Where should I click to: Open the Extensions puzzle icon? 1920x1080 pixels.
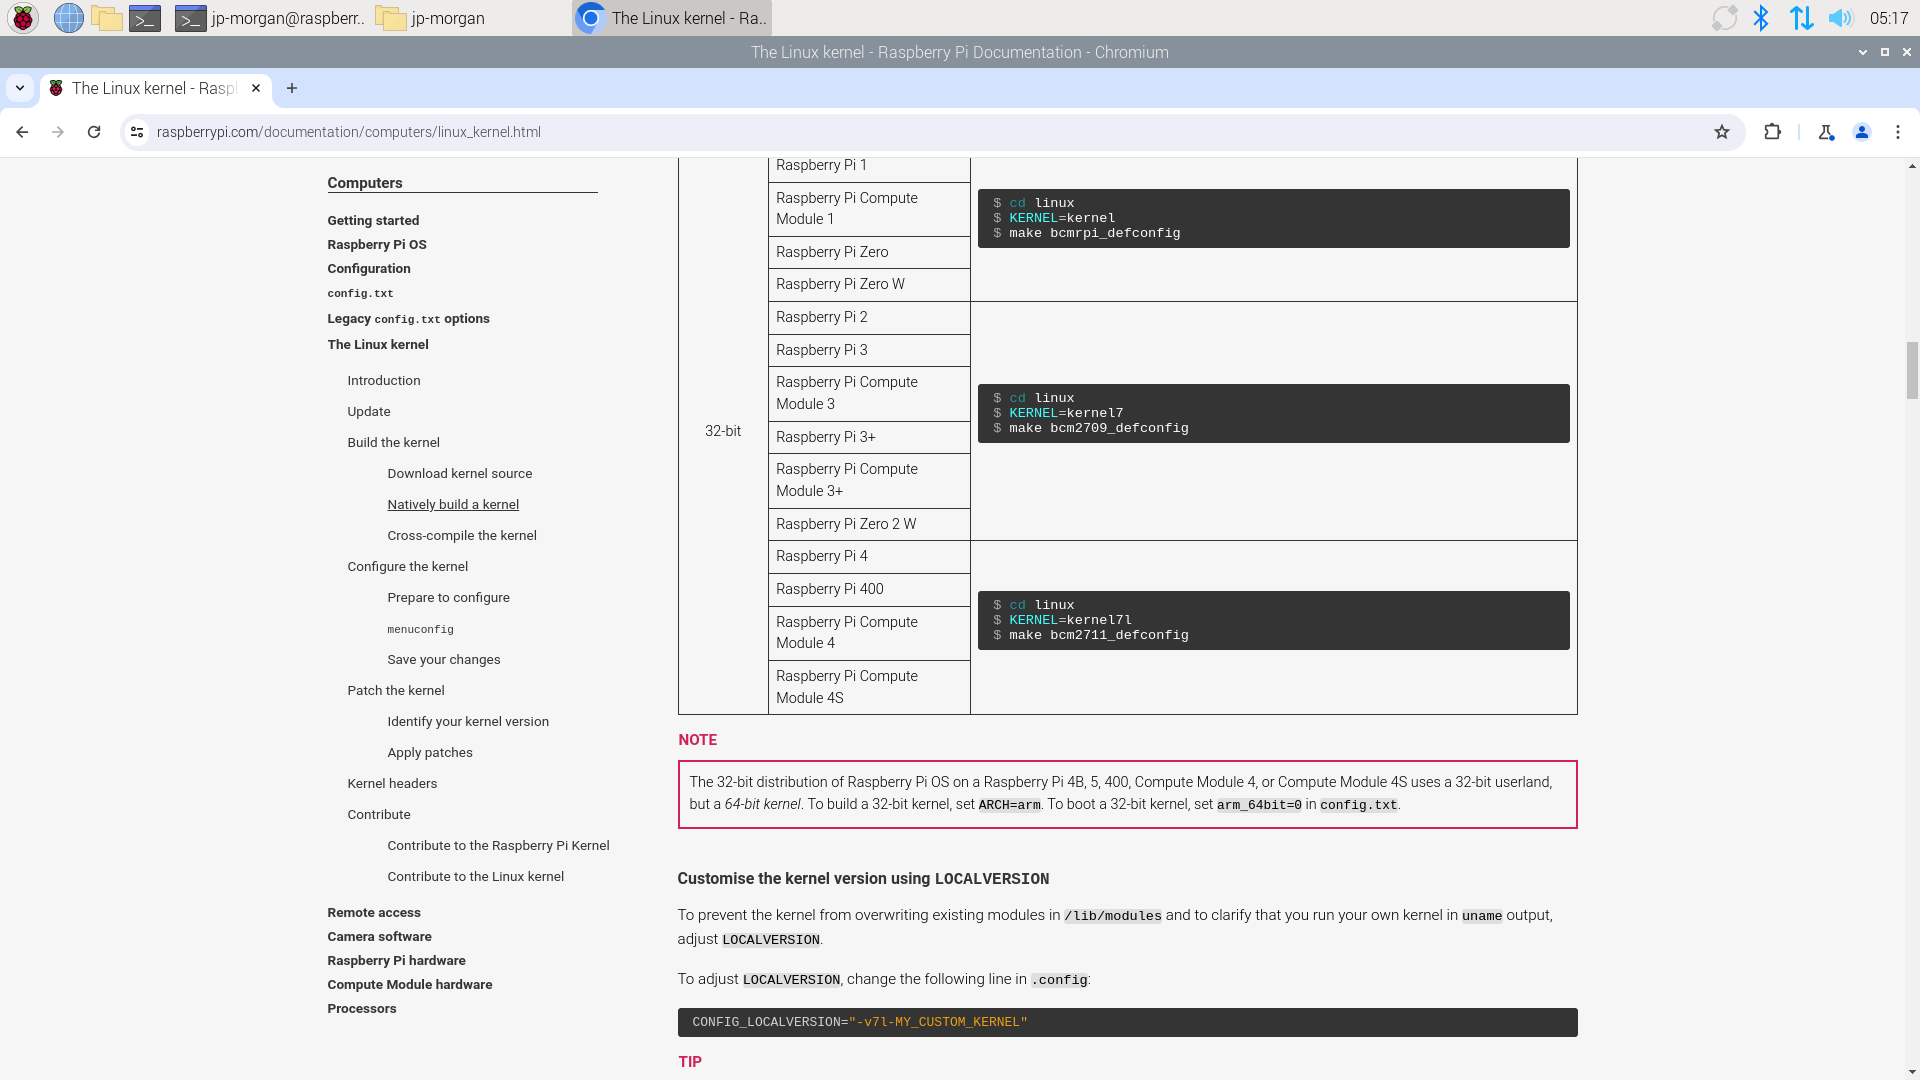click(x=1772, y=132)
